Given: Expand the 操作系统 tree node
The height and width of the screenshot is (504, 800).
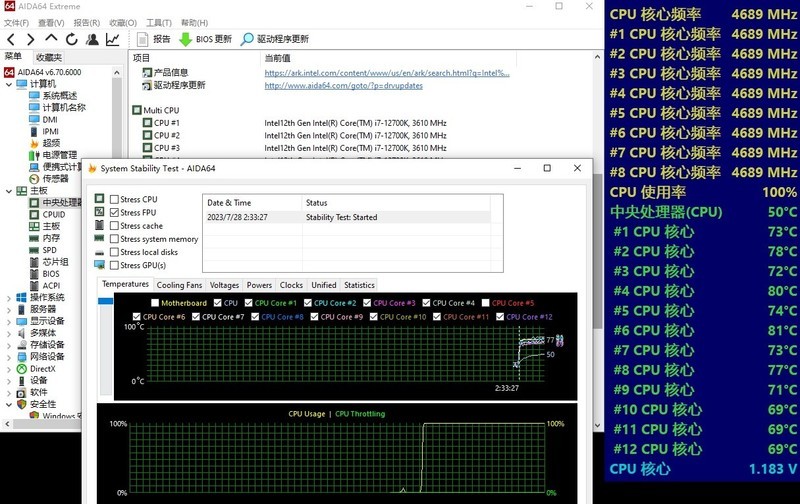Looking at the screenshot, I should point(9,298).
